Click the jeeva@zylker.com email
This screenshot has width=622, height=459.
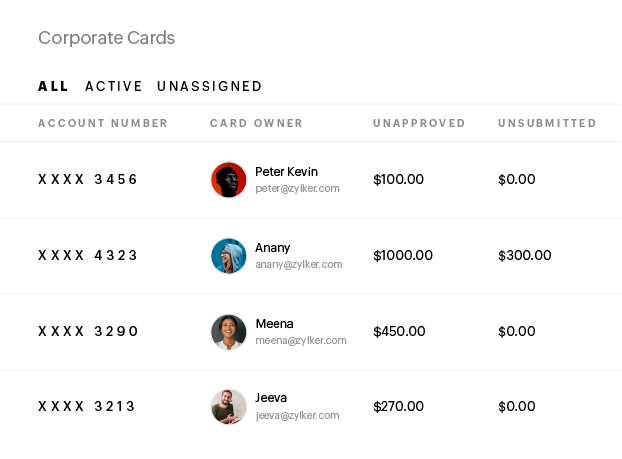pos(297,415)
